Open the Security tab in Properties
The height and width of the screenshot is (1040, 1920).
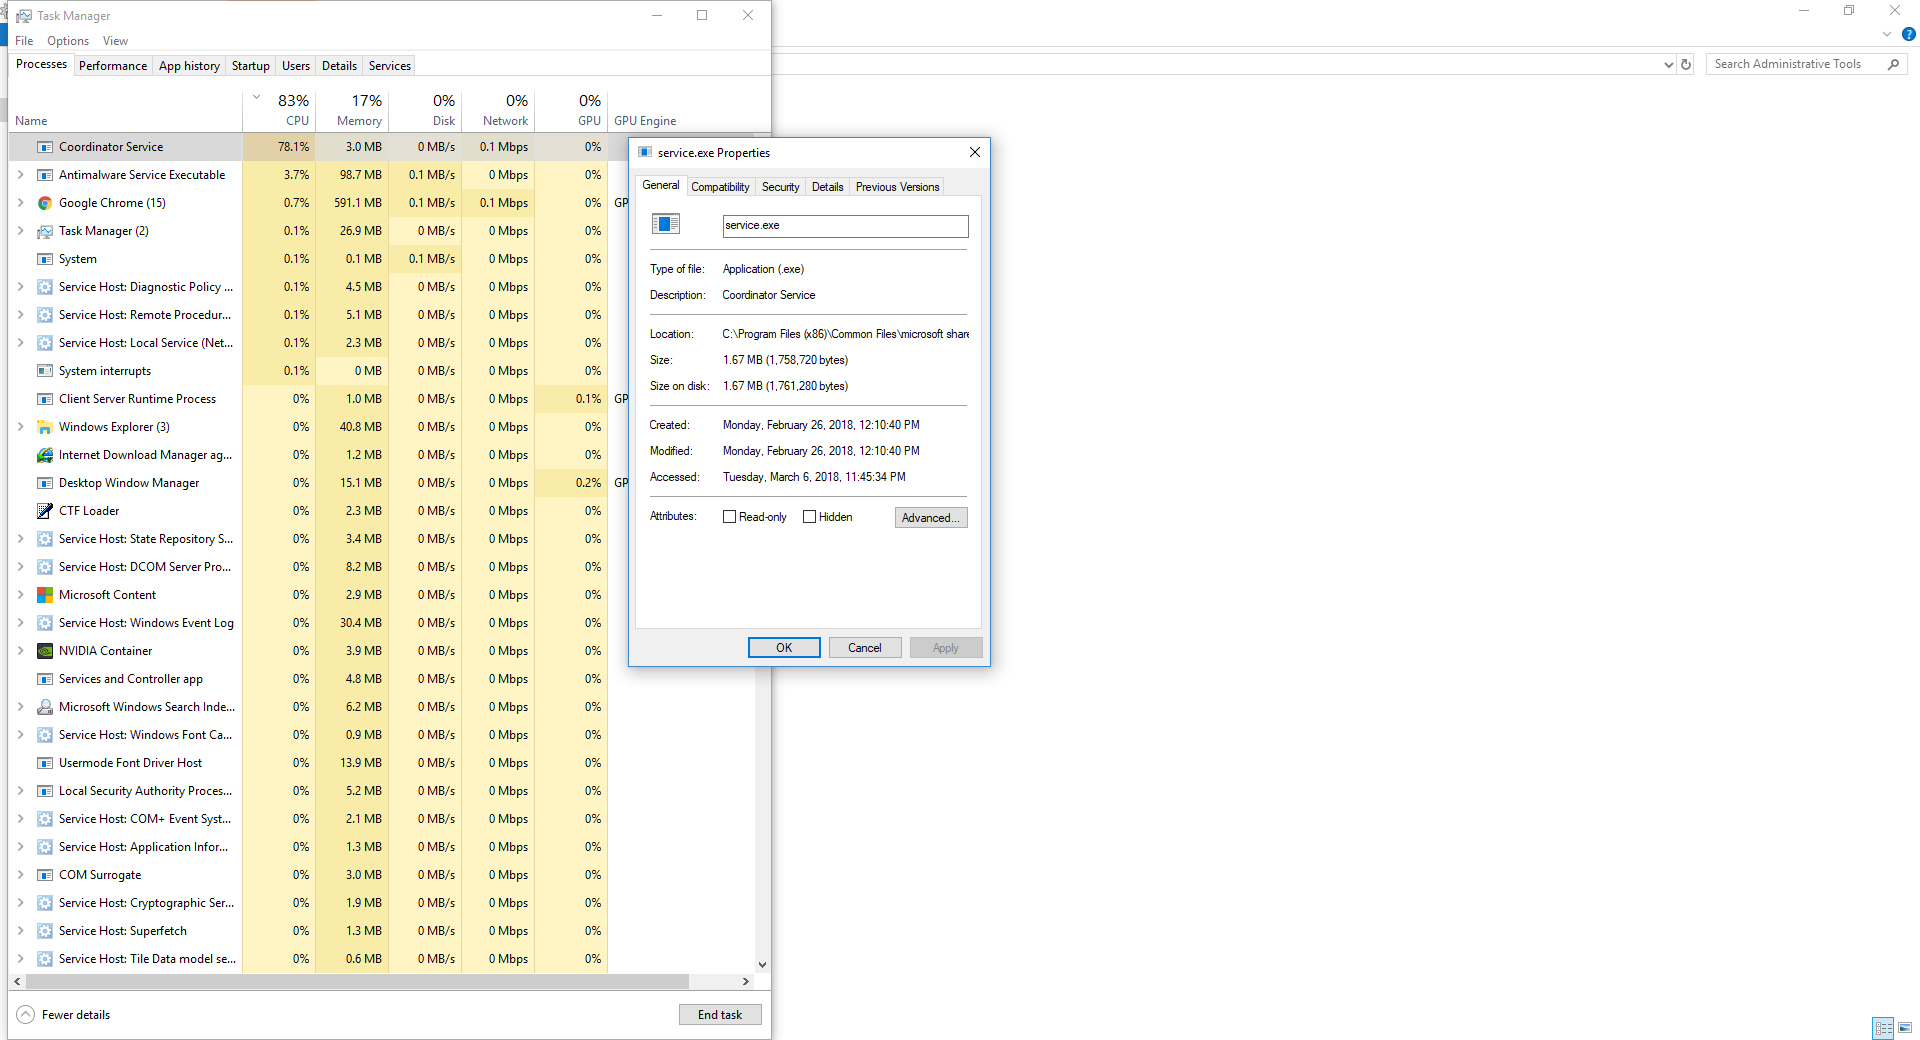781,187
